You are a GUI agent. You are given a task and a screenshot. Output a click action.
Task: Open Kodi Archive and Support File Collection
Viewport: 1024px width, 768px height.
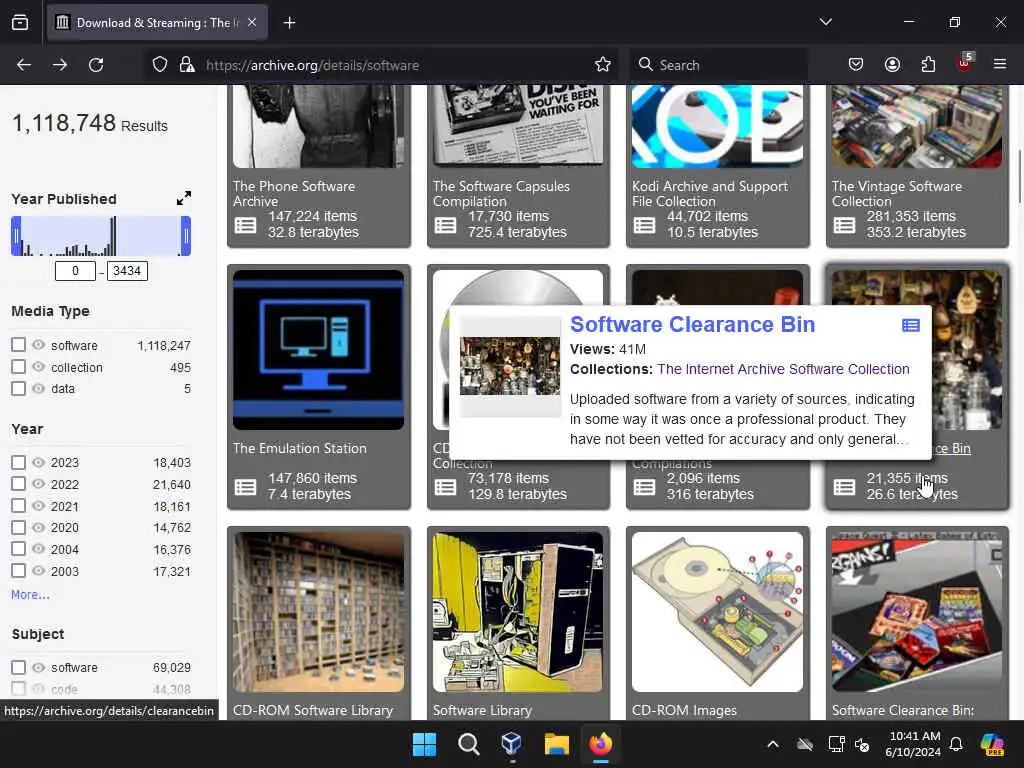[710, 194]
